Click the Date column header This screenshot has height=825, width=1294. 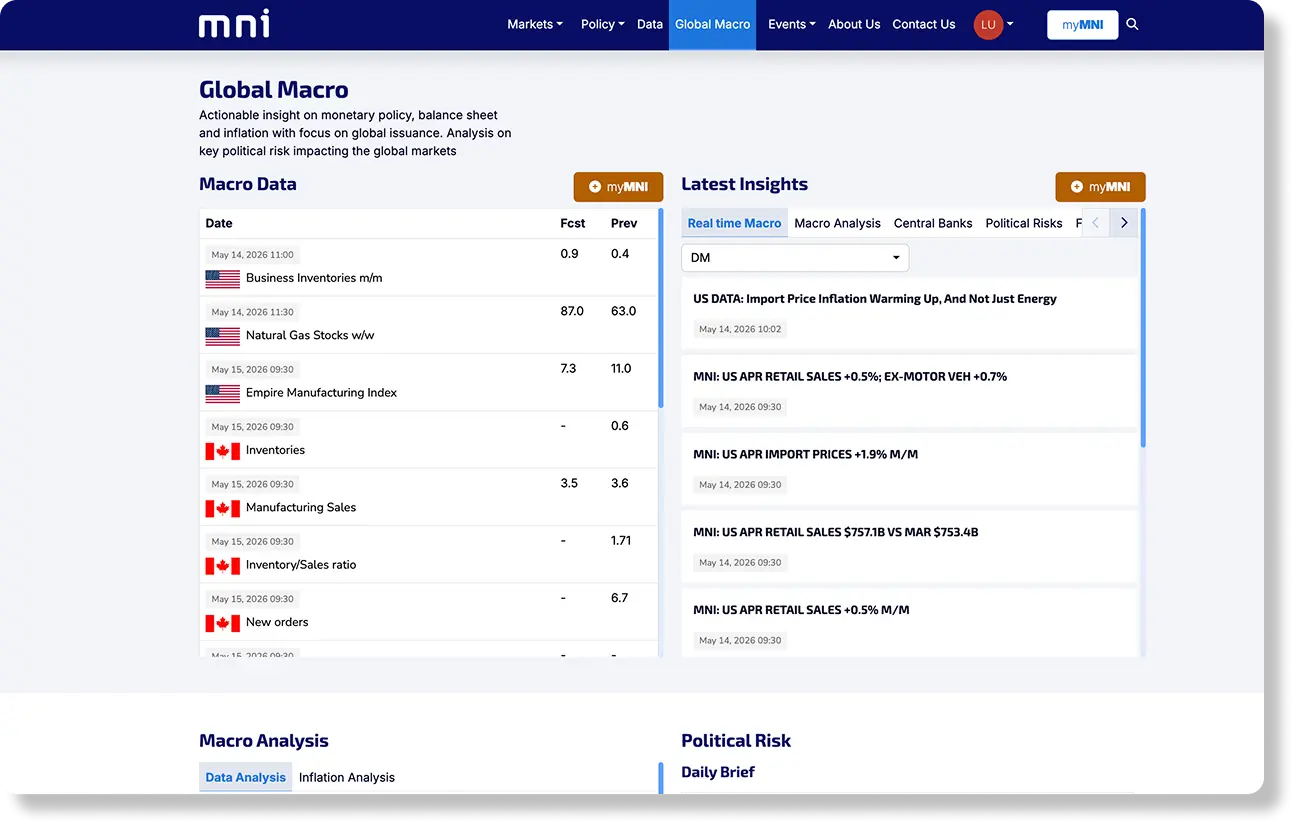tap(219, 223)
